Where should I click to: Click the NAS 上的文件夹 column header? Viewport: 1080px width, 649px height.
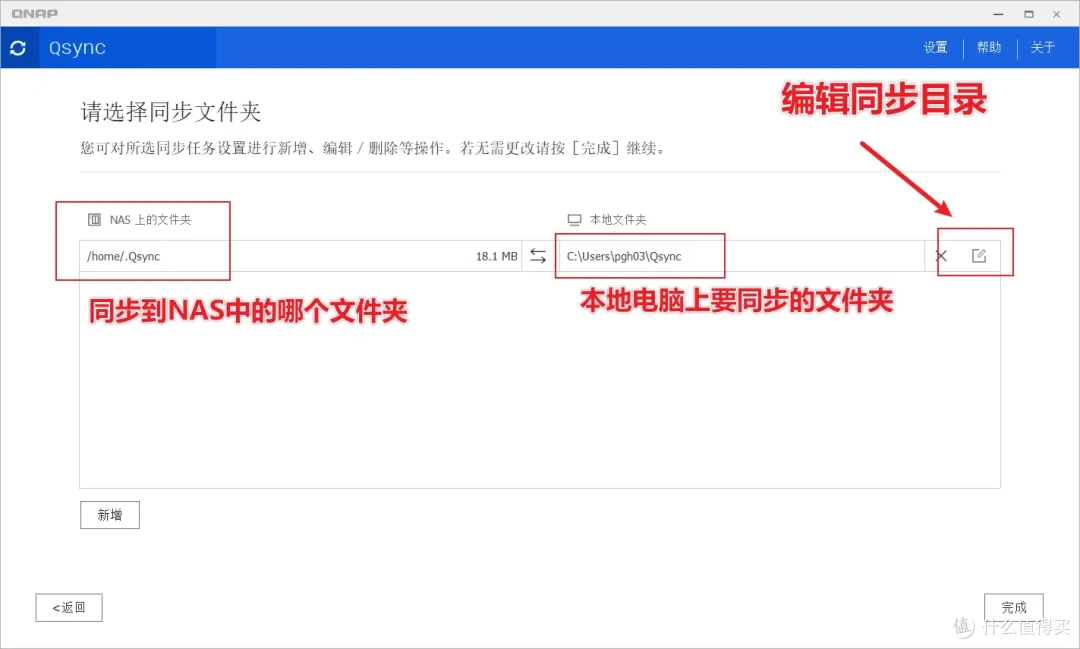pyautogui.click(x=150, y=220)
